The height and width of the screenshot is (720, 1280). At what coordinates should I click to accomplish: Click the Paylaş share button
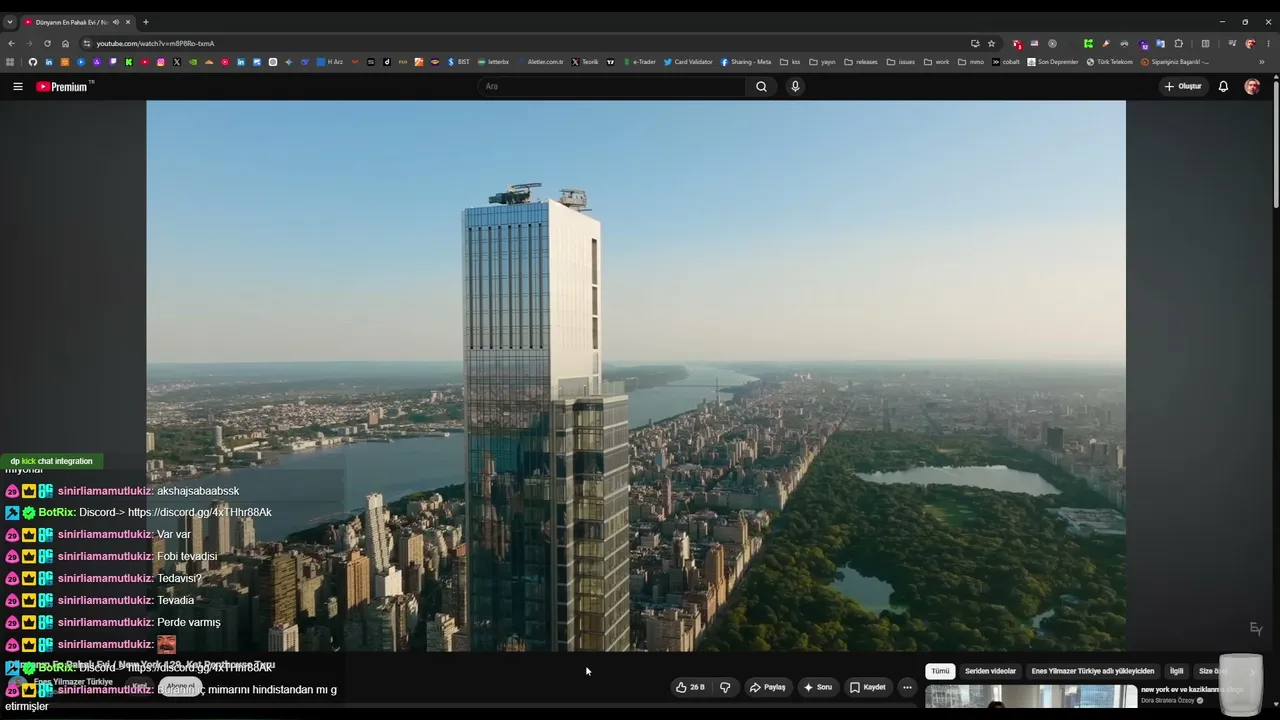(768, 687)
